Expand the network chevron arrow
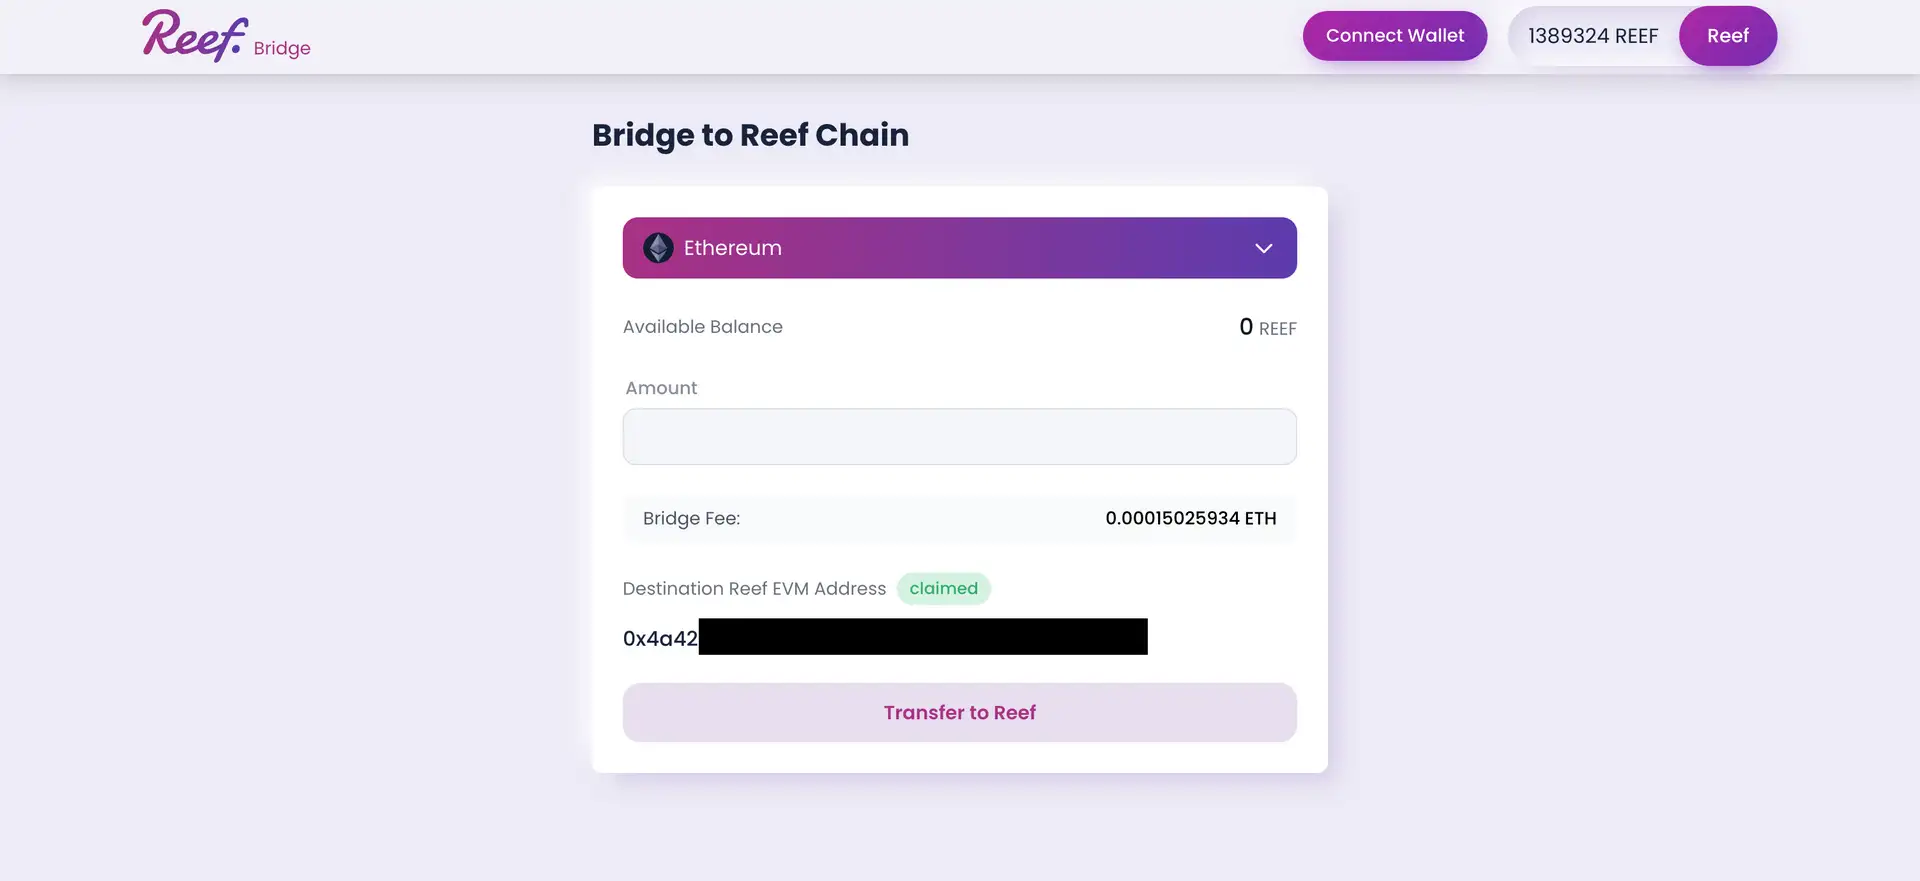This screenshot has width=1920, height=881. (1263, 248)
